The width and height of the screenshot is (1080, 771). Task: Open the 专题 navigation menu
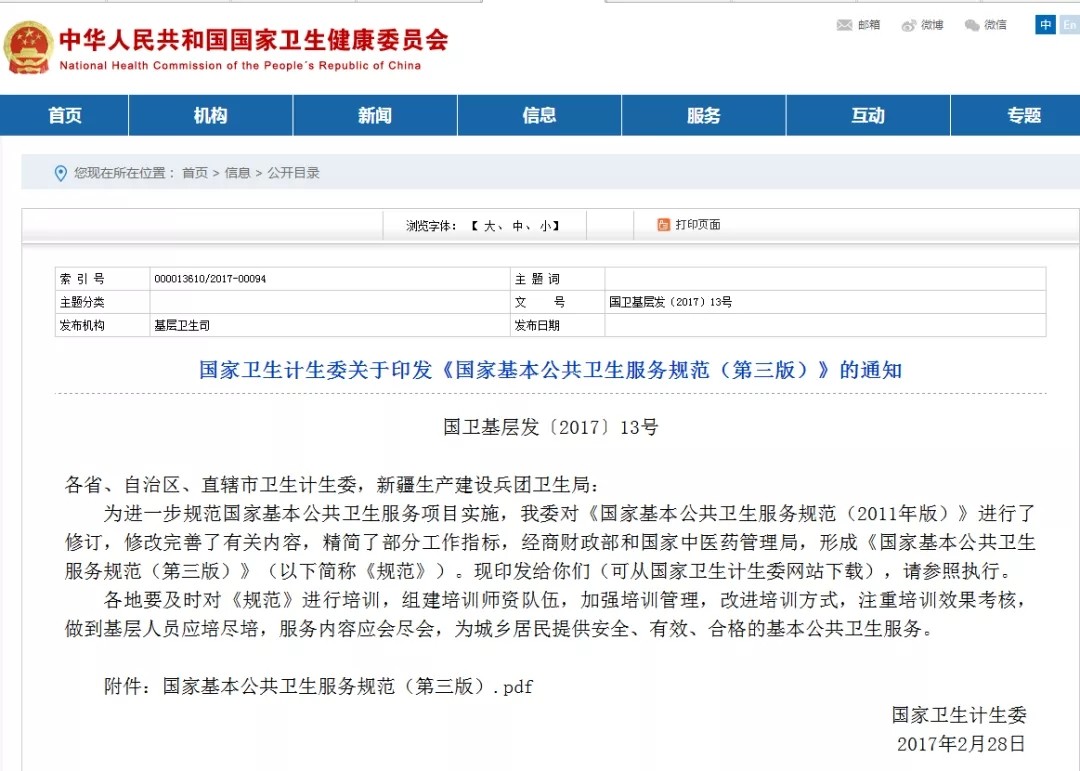click(1024, 116)
